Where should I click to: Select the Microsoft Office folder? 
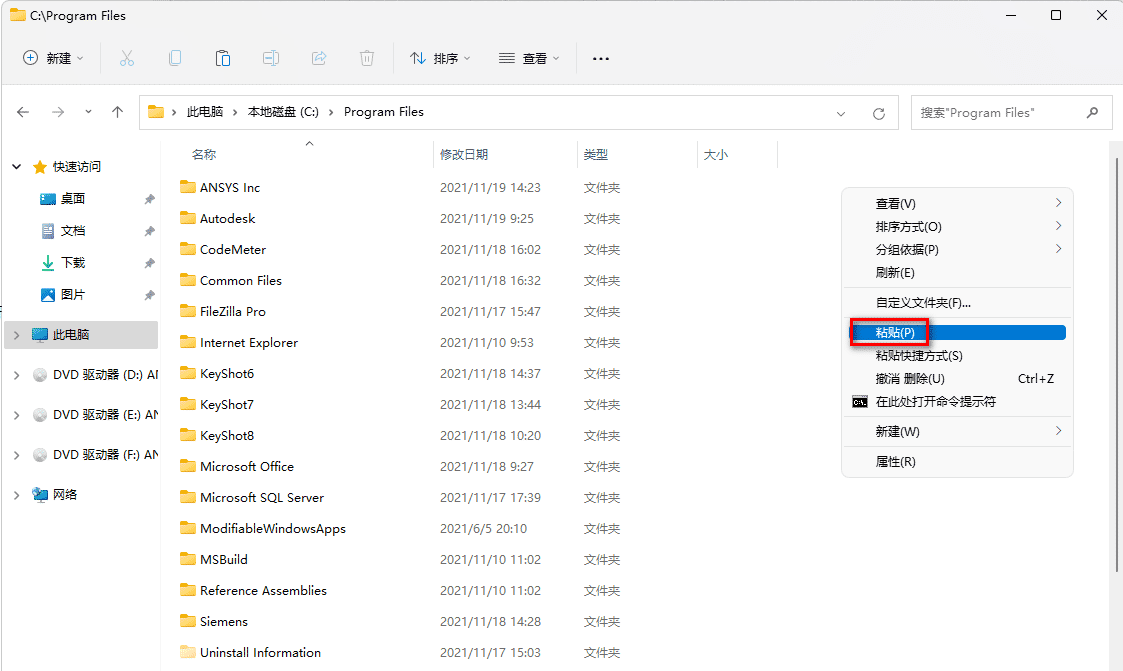tap(246, 467)
